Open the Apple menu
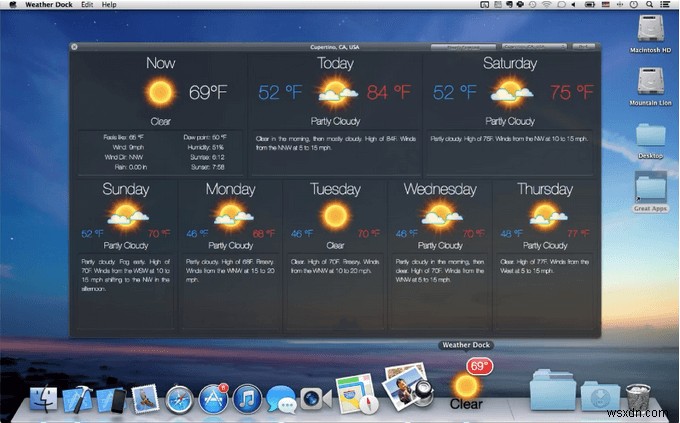The image size is (680, 423). pos(13,4)
